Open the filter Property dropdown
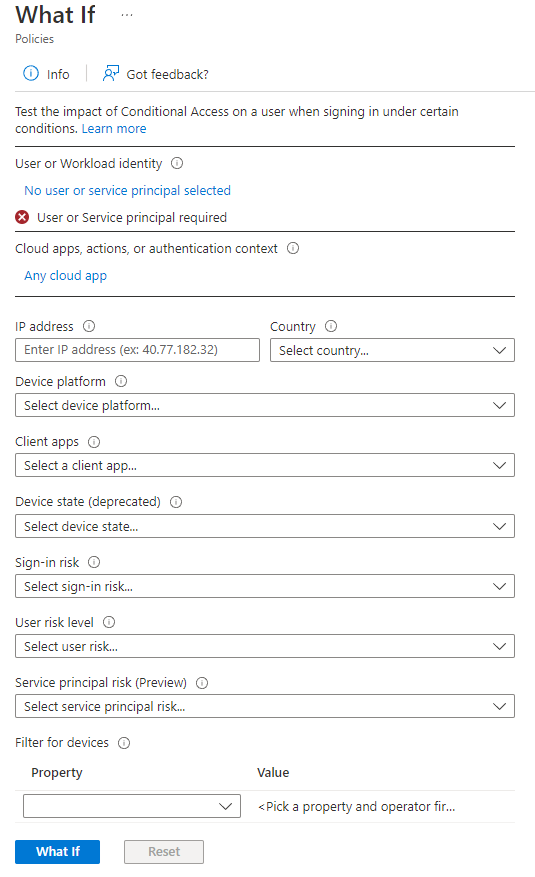535x877 pixels. click(132, 806)
